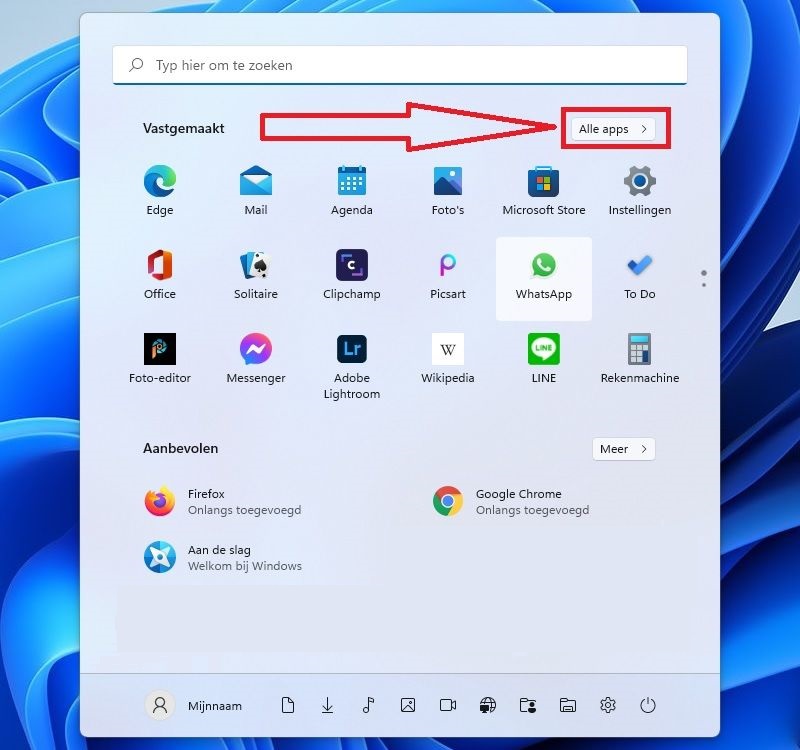Open the File Explorer icon
800x750 pixels.
pyautogui.click(x=568, y=706)
